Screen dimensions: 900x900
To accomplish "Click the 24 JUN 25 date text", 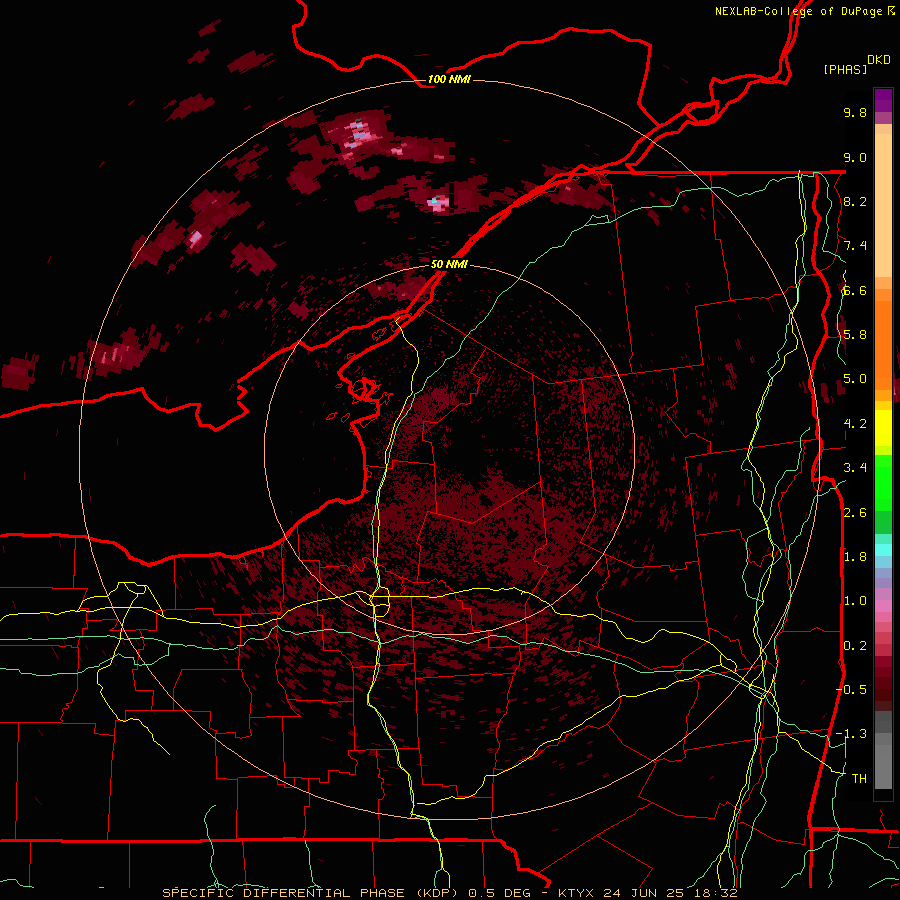I will pos(643,893).
